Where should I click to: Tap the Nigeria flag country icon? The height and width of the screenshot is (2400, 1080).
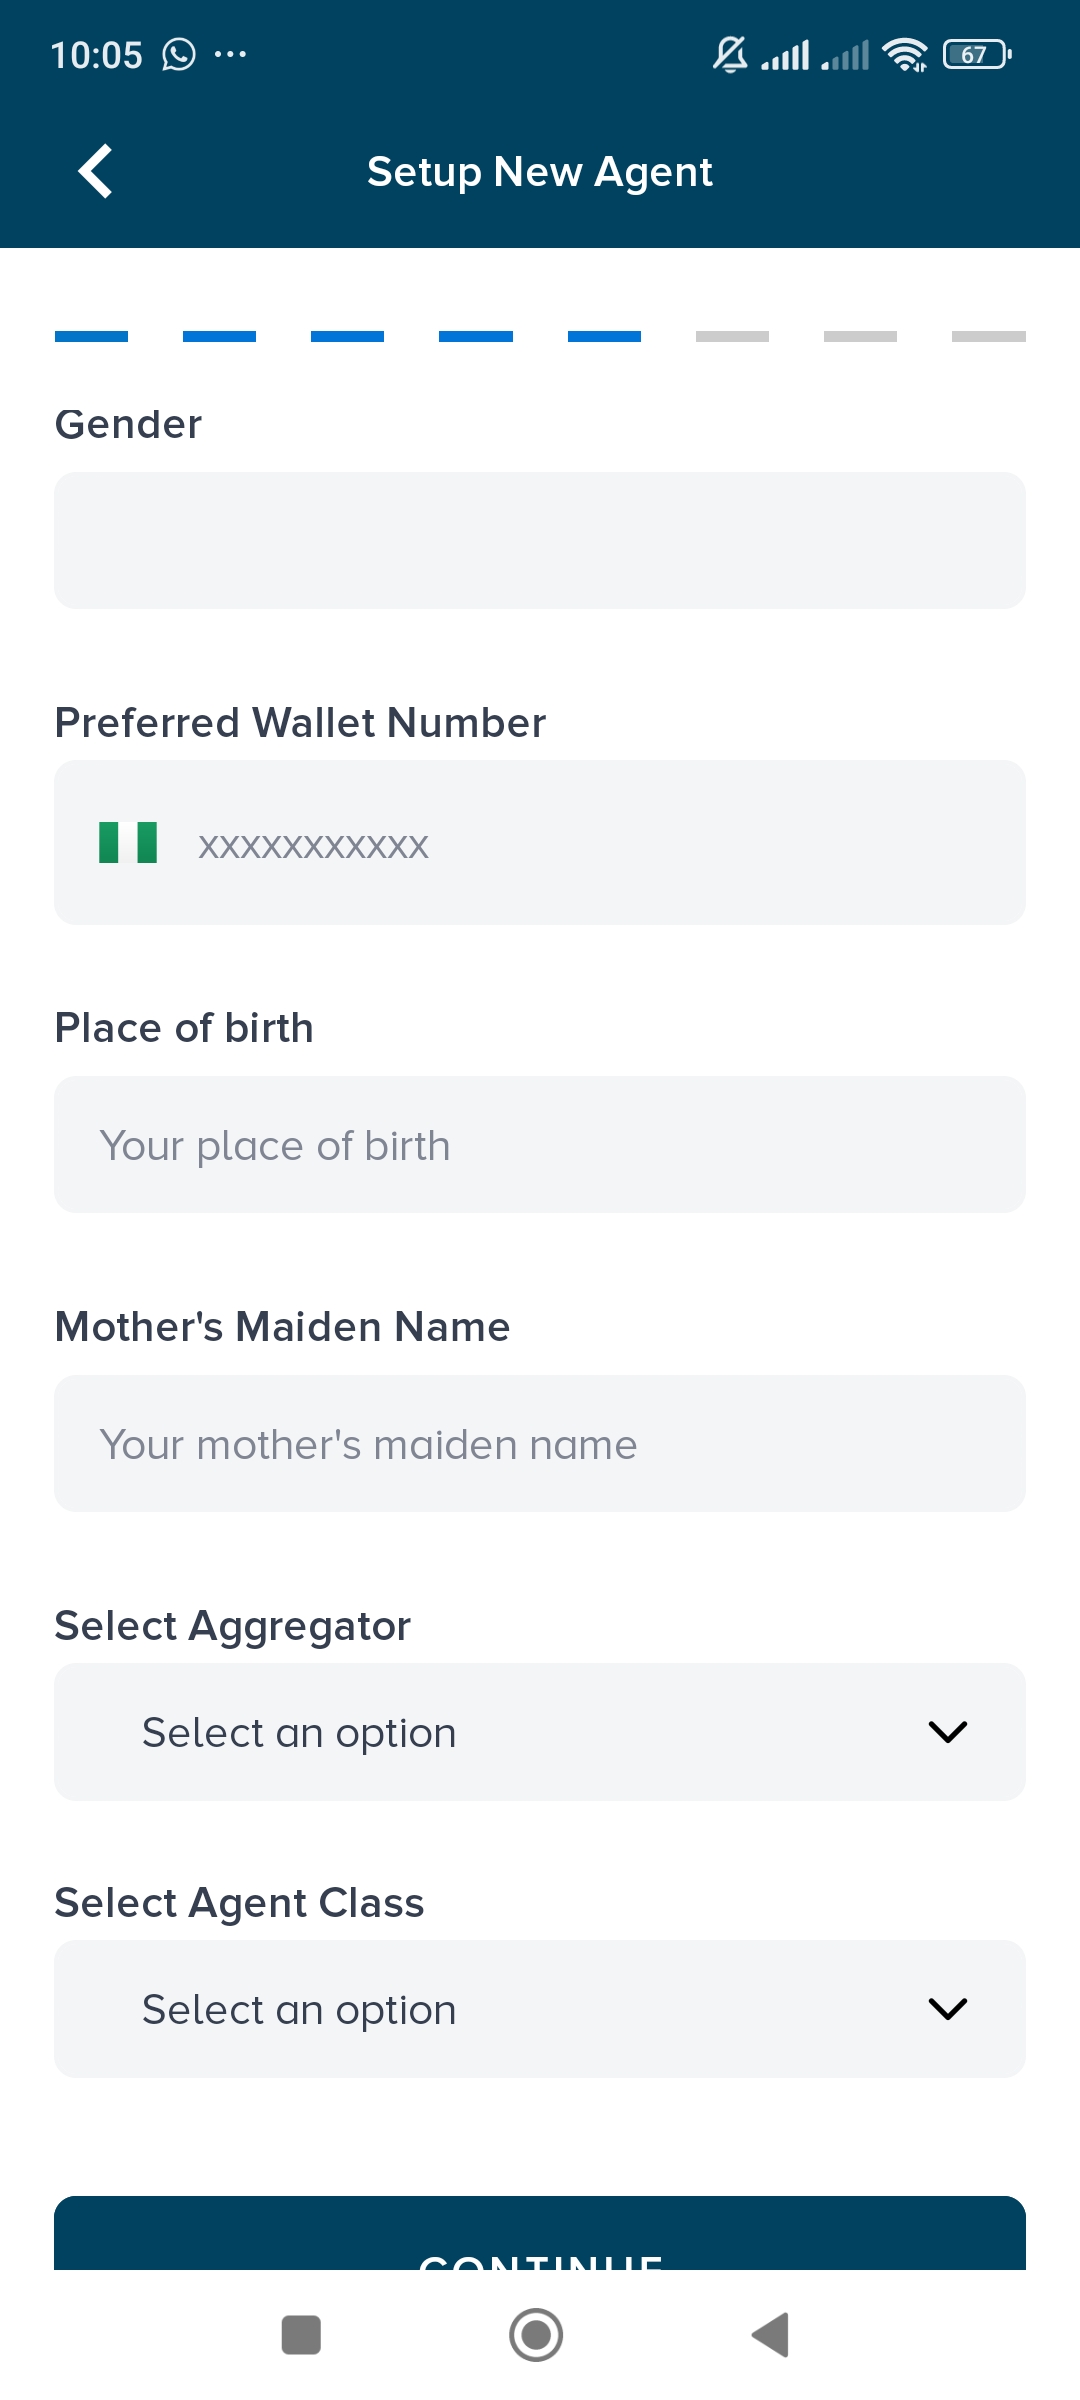pyautogui.click(x=128, y=842)
